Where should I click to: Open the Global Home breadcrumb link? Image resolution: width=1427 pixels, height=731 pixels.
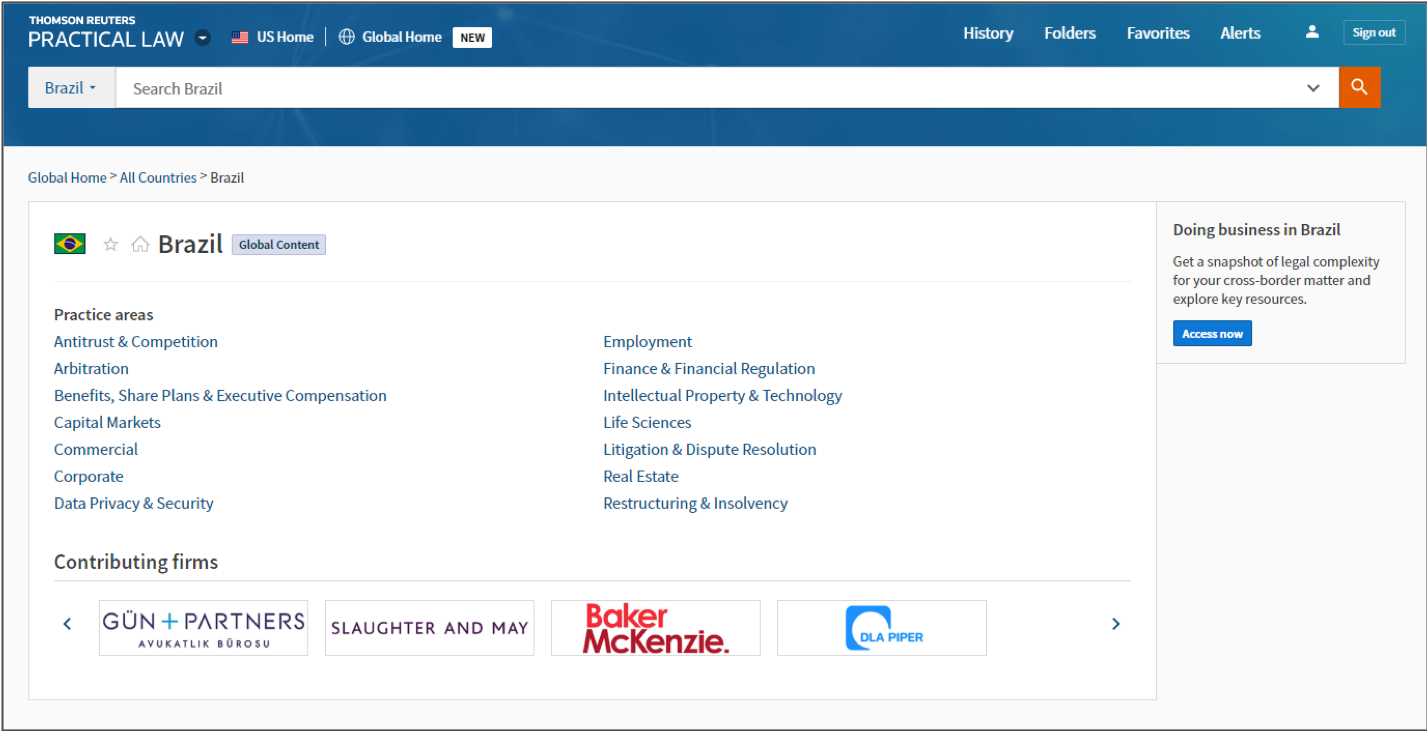[x=67, y=178]
